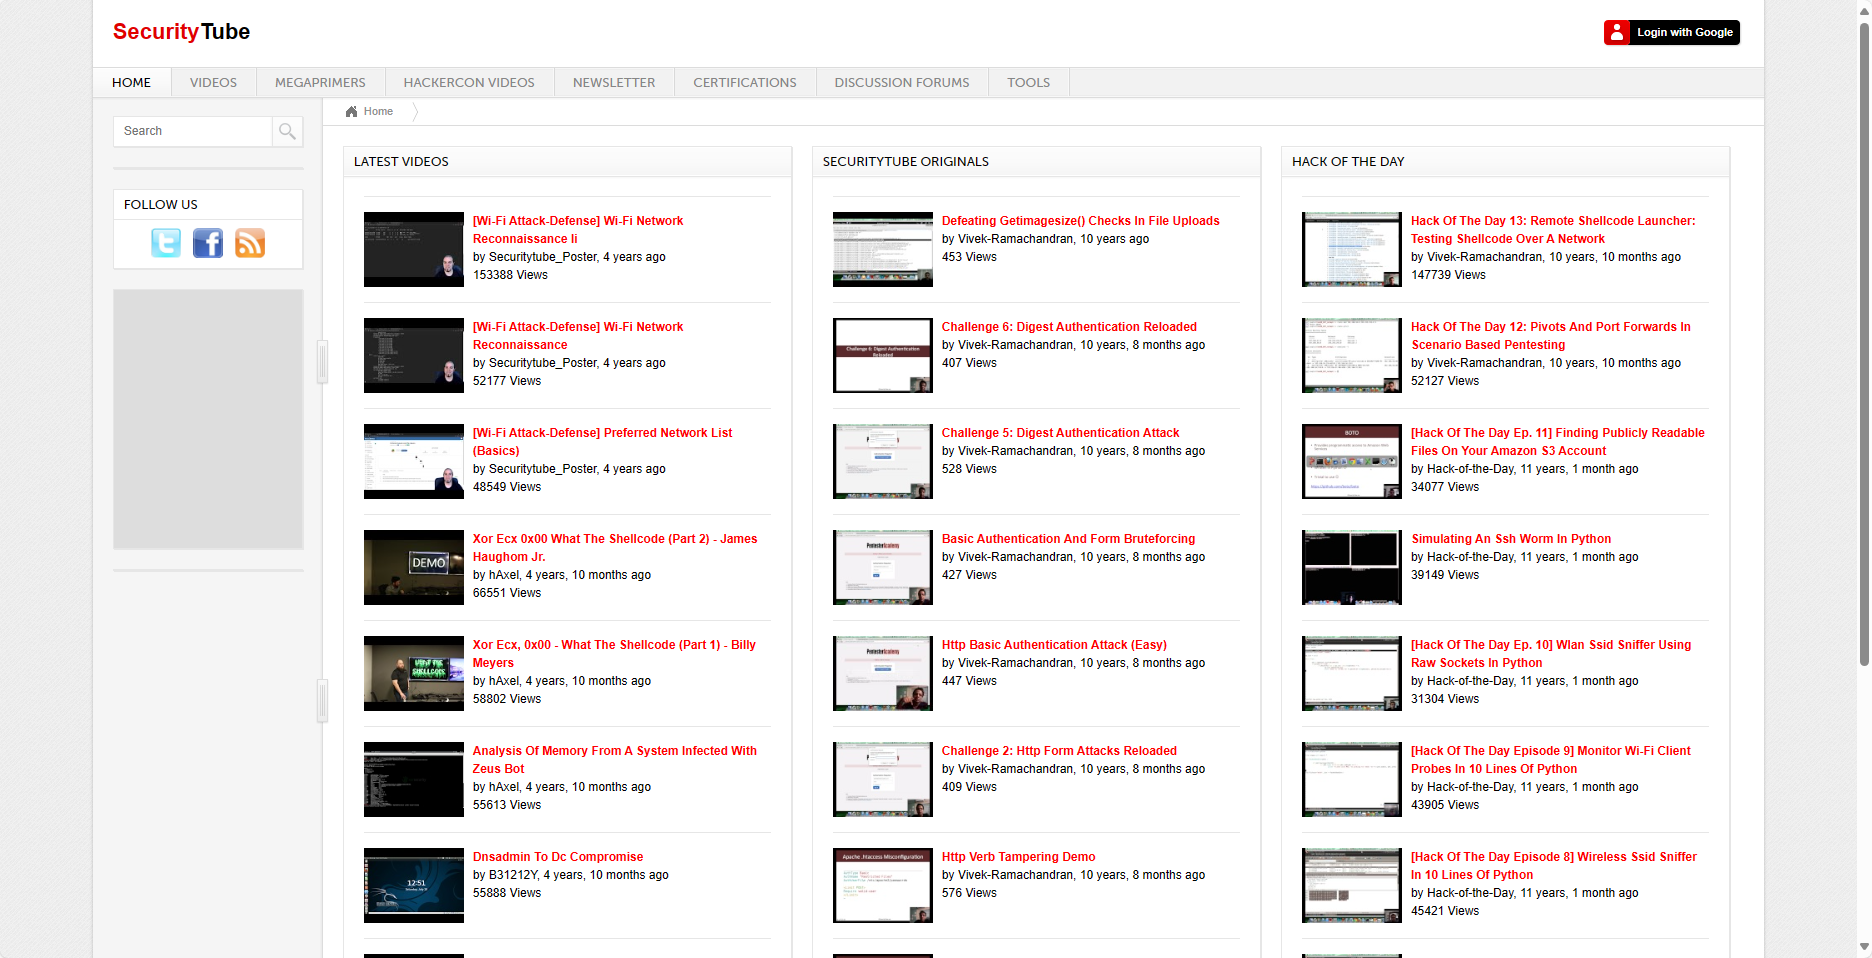The width and height of the screenshot is (1872, 958).
Task: Click the sidebar advertisement placeholder box
Action: click(x=208, y=419)
